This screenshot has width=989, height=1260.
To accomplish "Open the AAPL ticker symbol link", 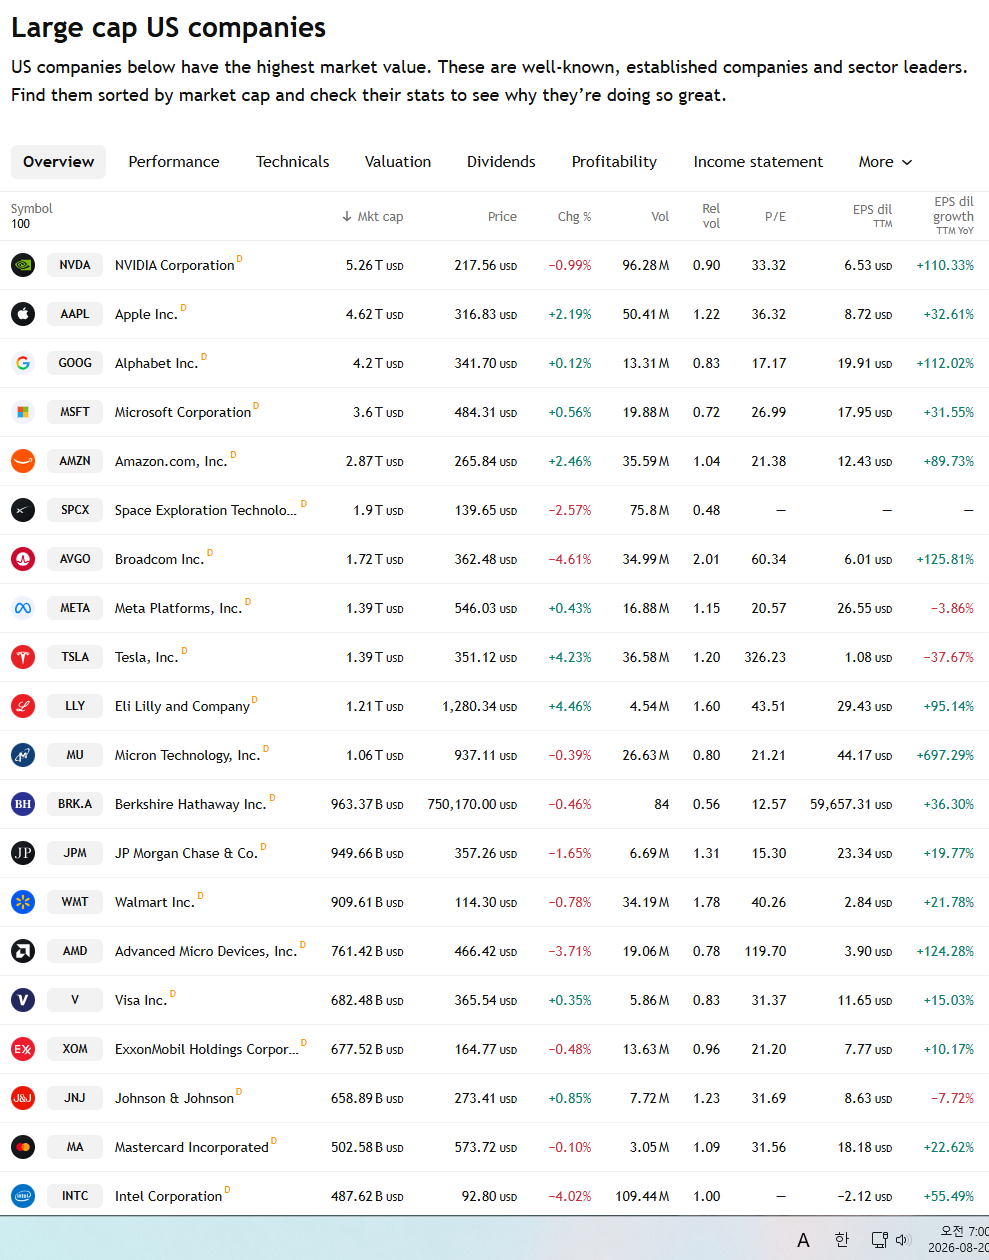I will coord(75,314).
